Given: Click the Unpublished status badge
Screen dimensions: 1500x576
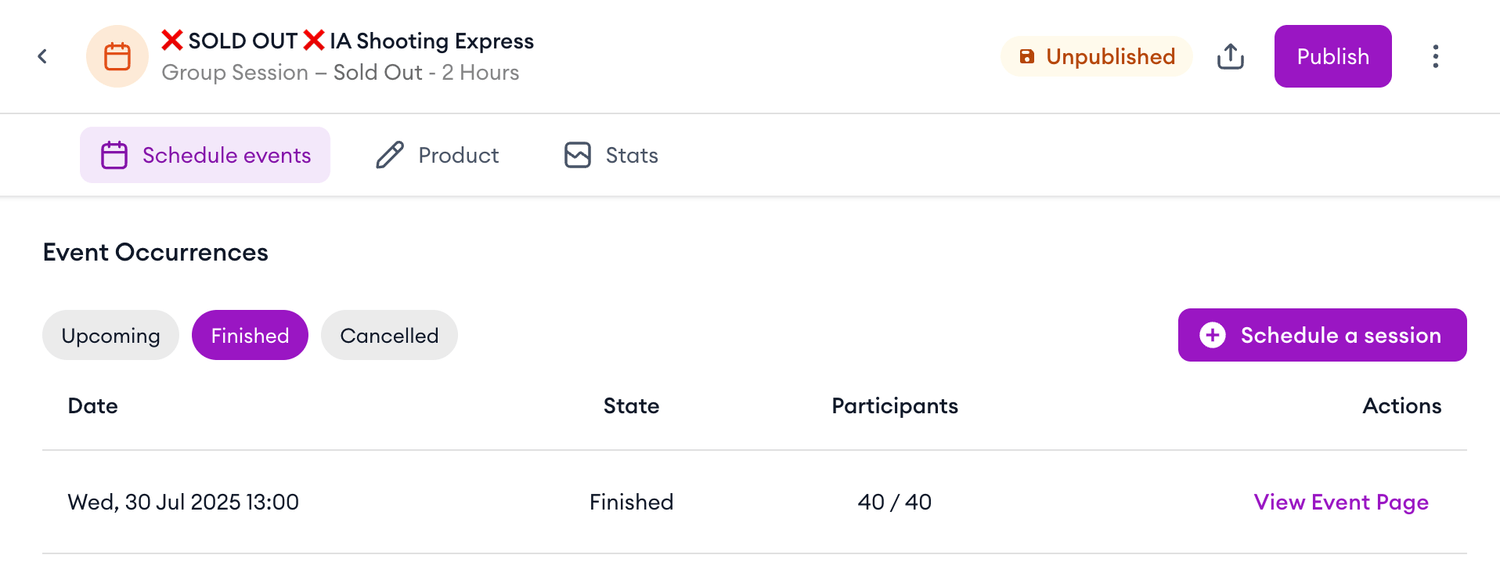Looking at the screenshot, I should pos(1097,57).
